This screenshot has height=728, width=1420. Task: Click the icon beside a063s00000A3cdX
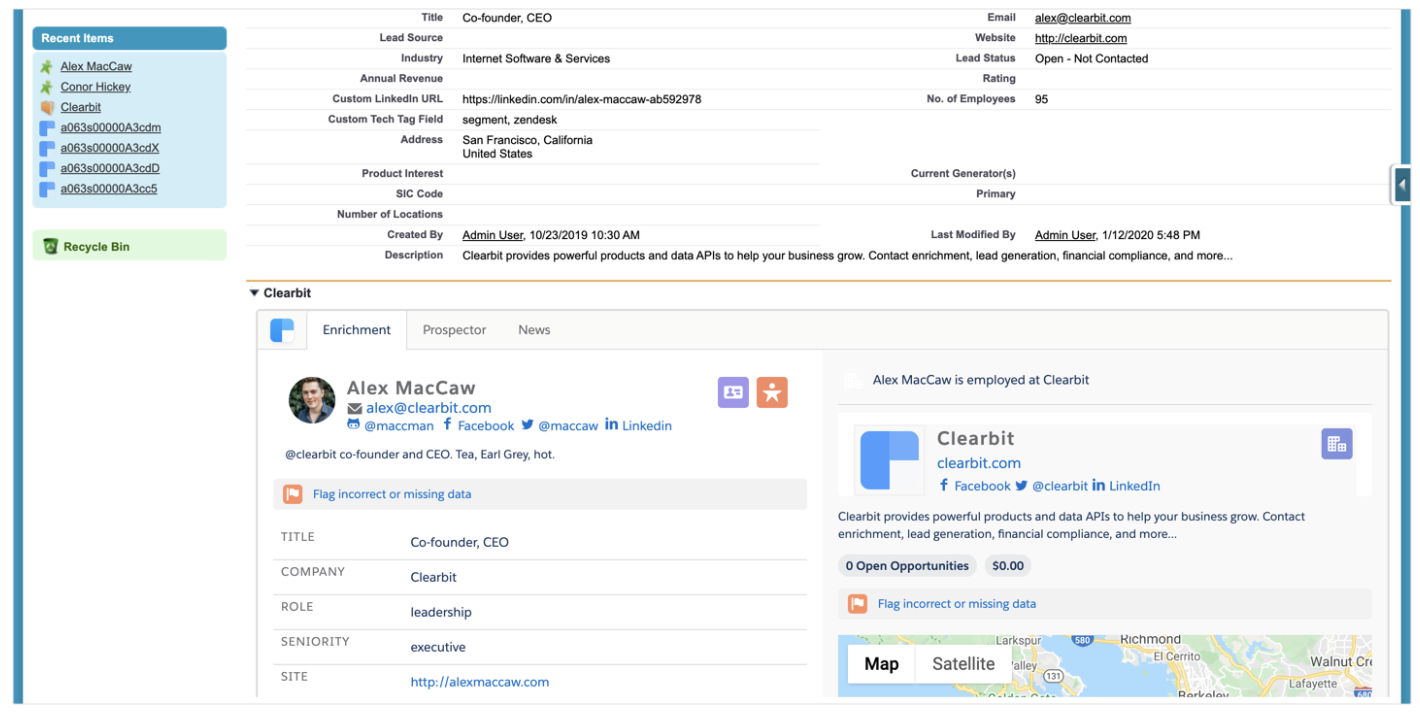[47, 148]
